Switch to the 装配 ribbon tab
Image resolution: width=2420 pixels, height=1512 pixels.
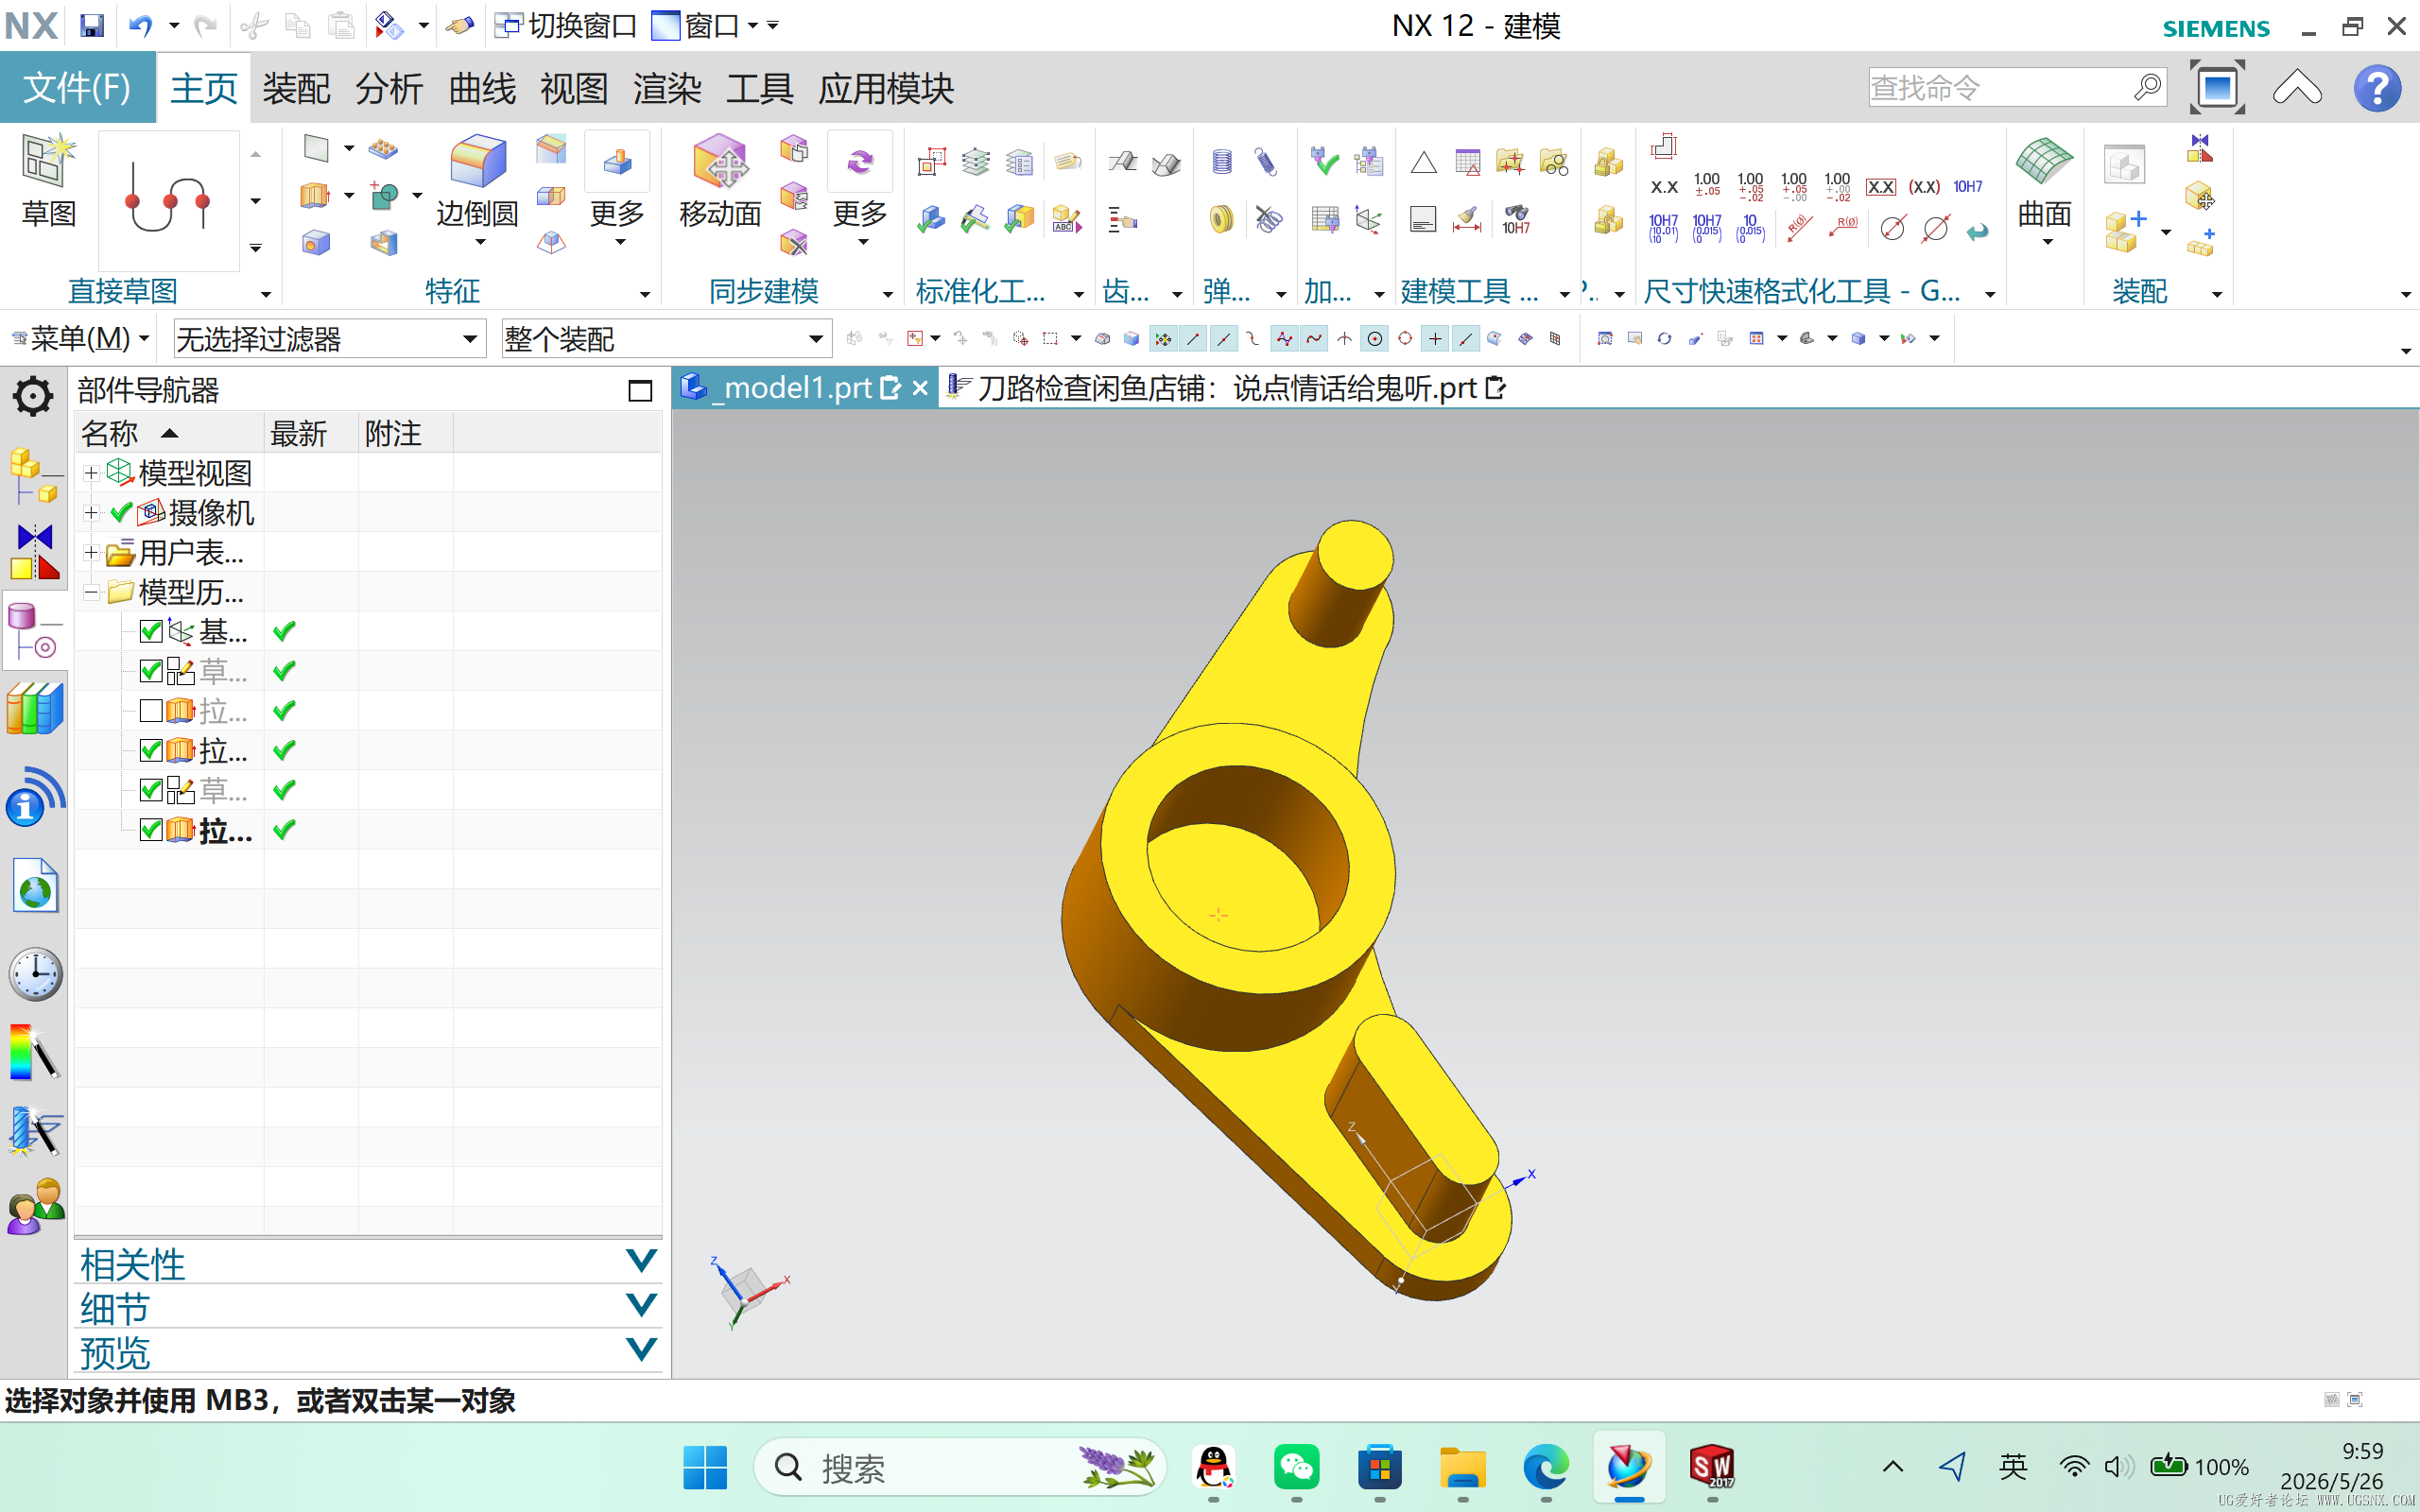[296, 88]
